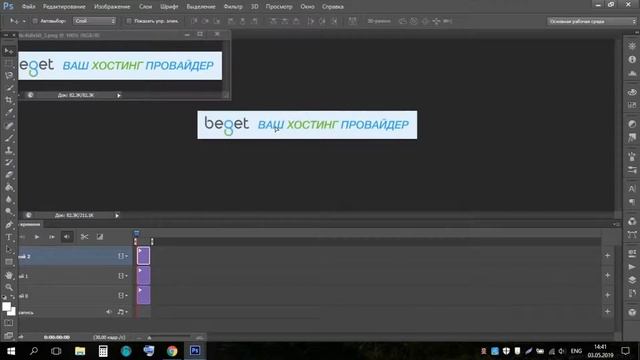Select the Hand tool
The width and height of the screenshot is (640, 360).
[x=9, y=276]
